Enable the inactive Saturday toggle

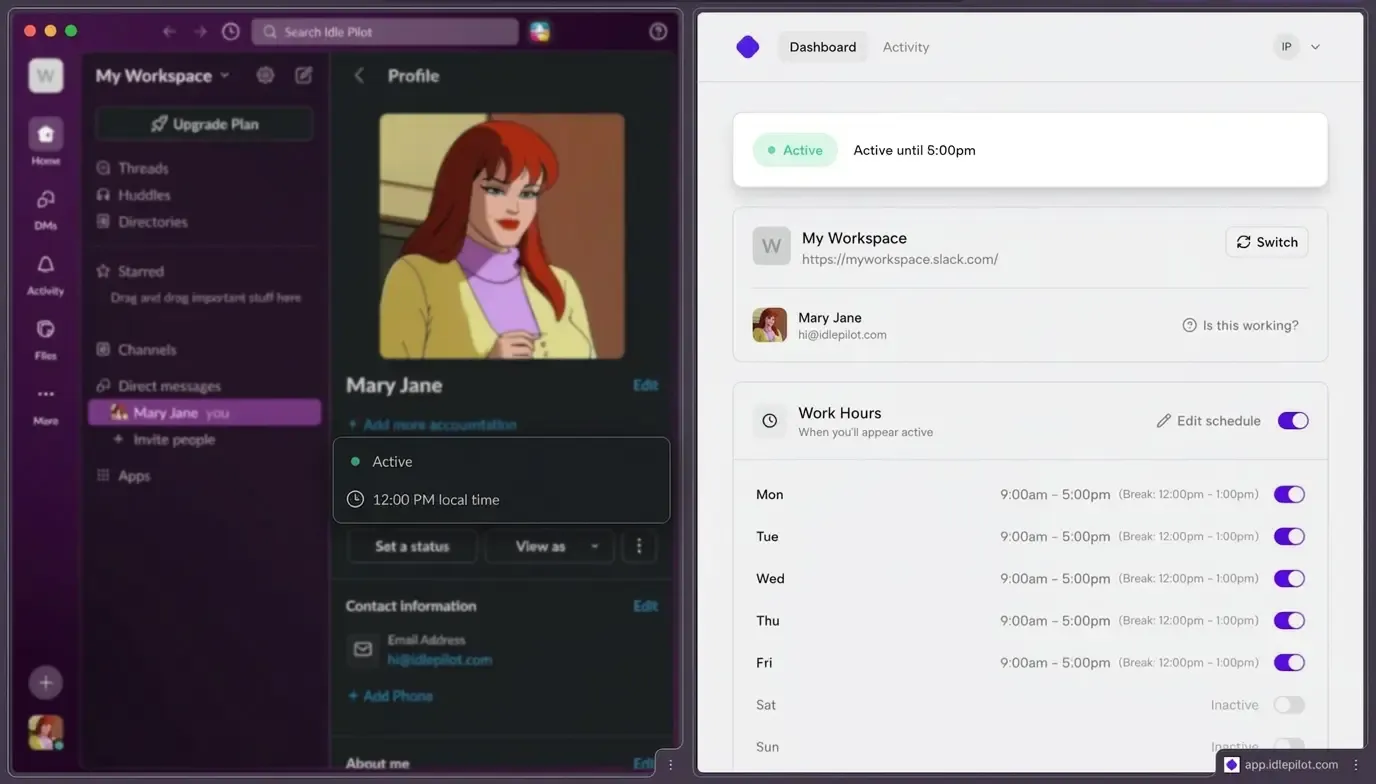1289,704
